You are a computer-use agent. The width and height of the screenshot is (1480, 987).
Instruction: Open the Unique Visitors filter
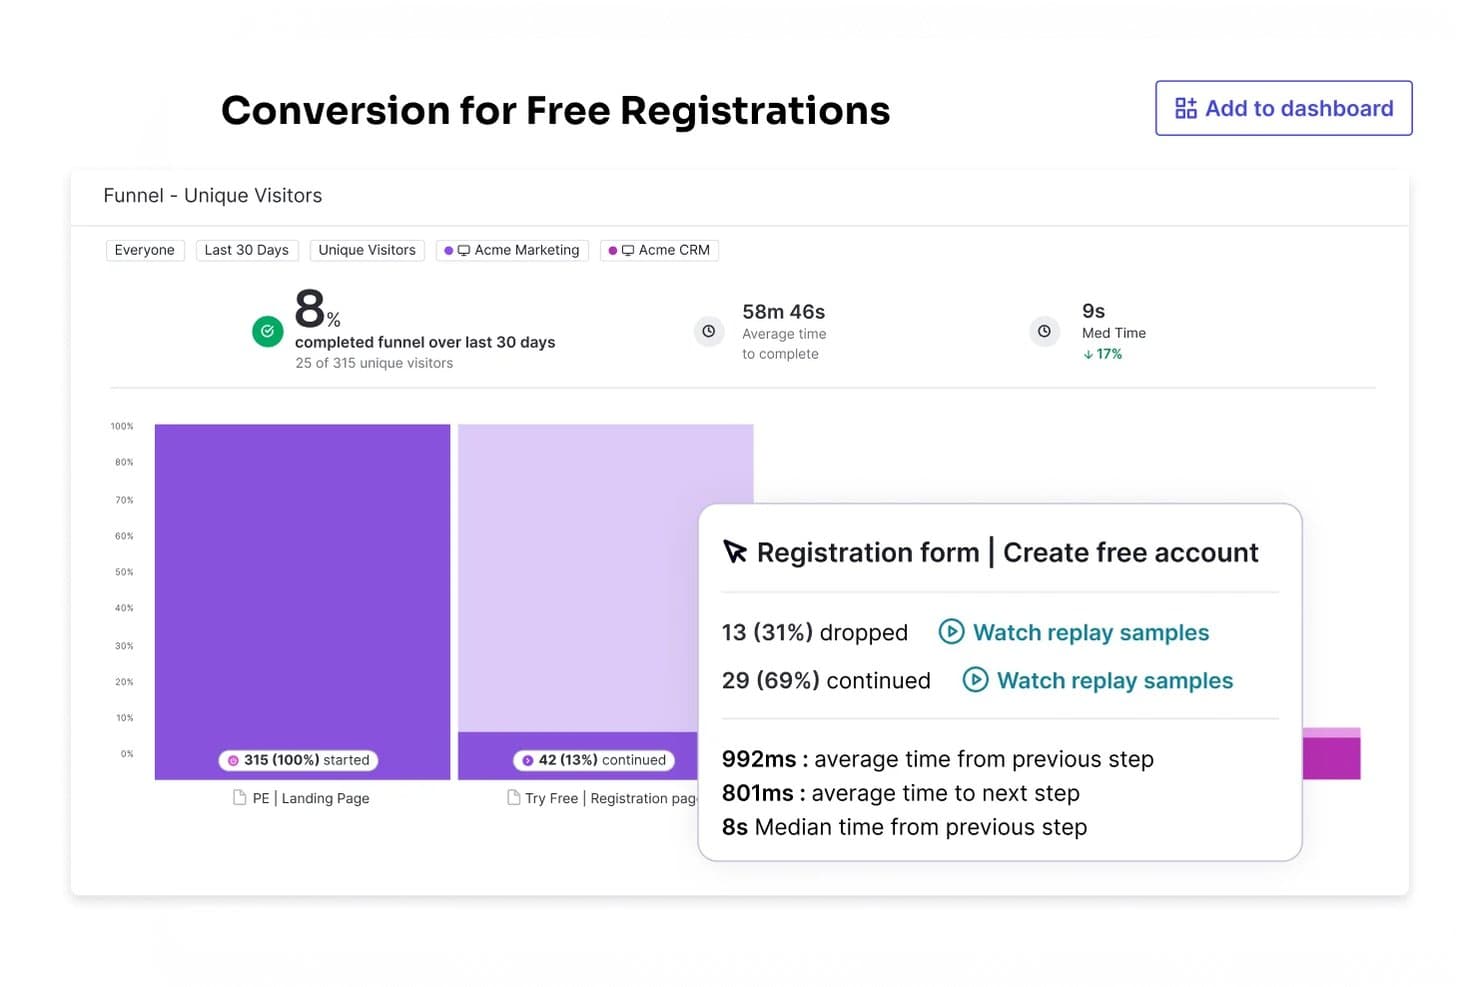(367, 250)
